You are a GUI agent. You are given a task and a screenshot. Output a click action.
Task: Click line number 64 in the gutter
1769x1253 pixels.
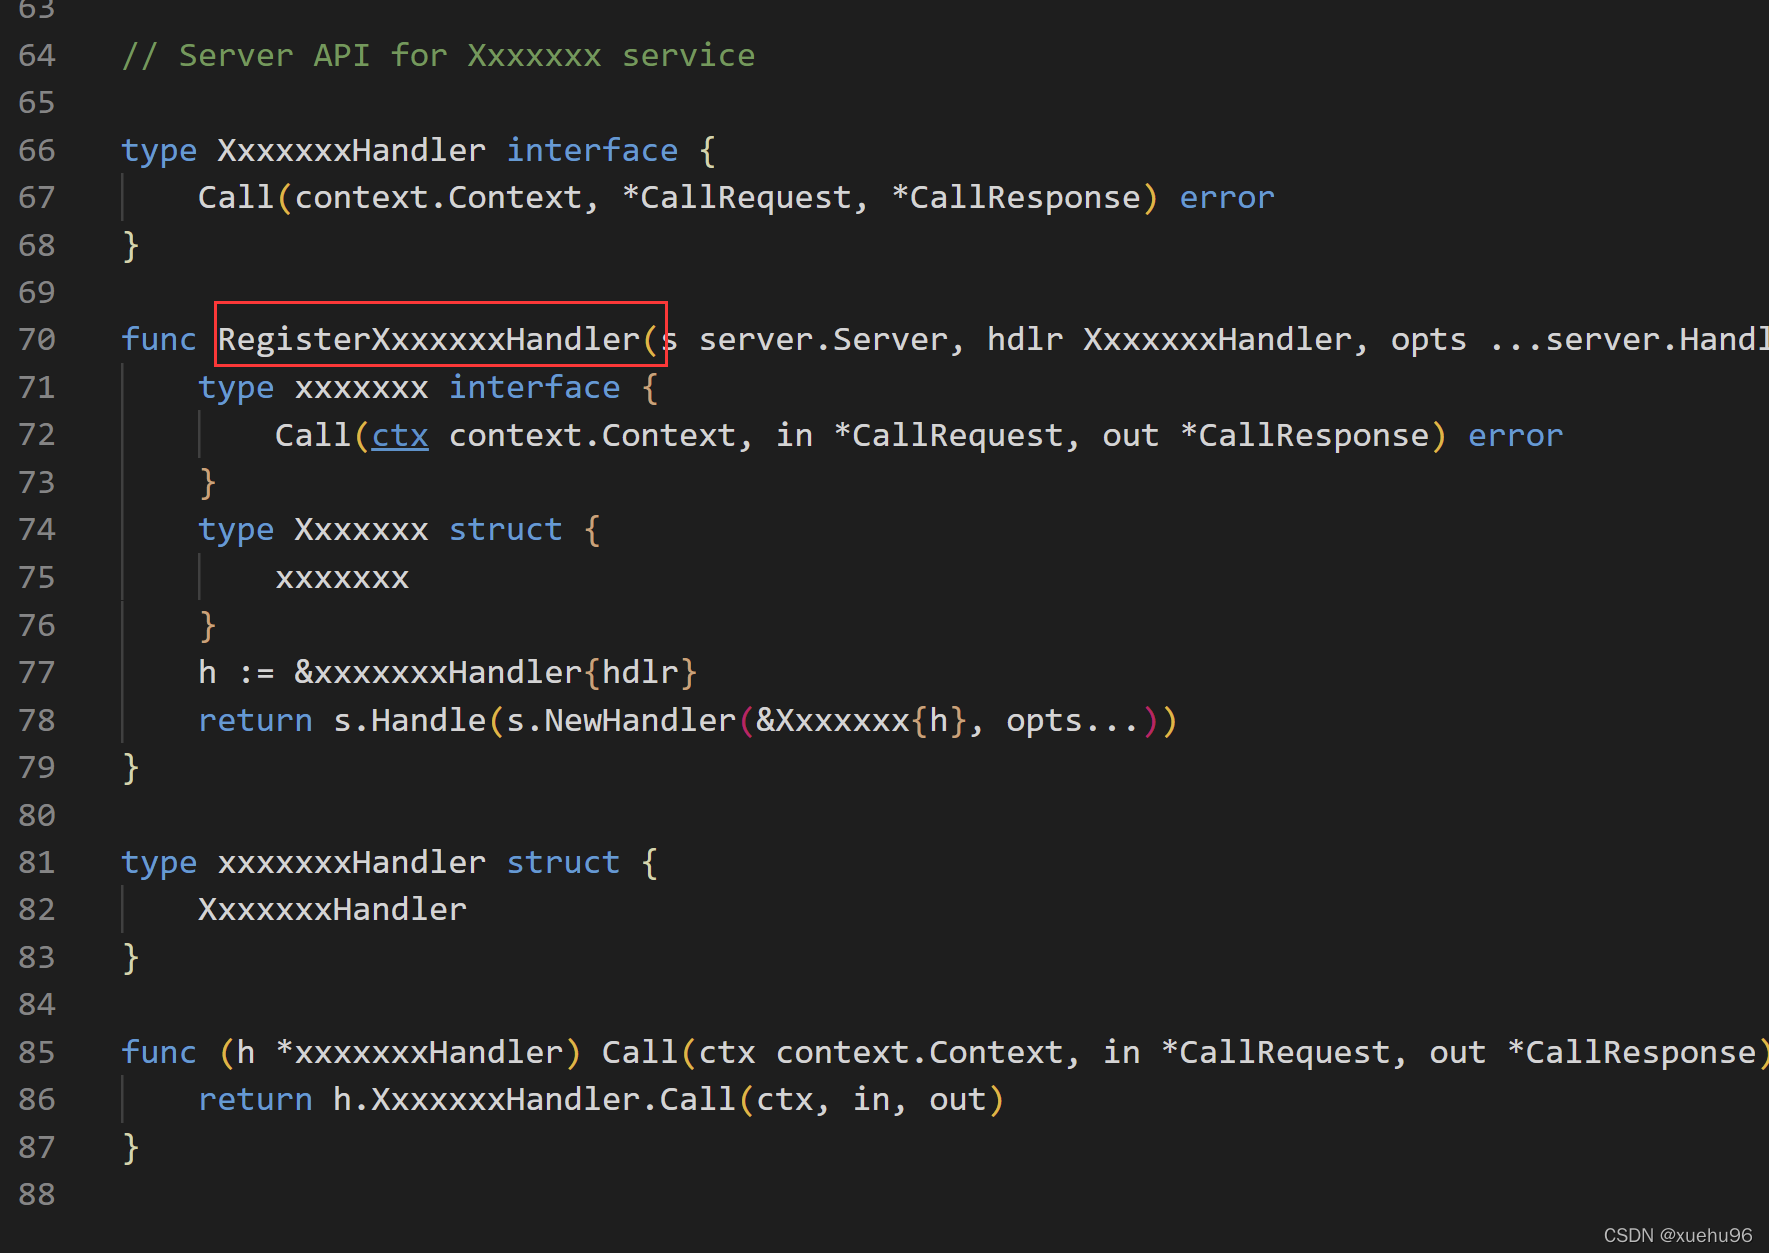tap(37, 55)
